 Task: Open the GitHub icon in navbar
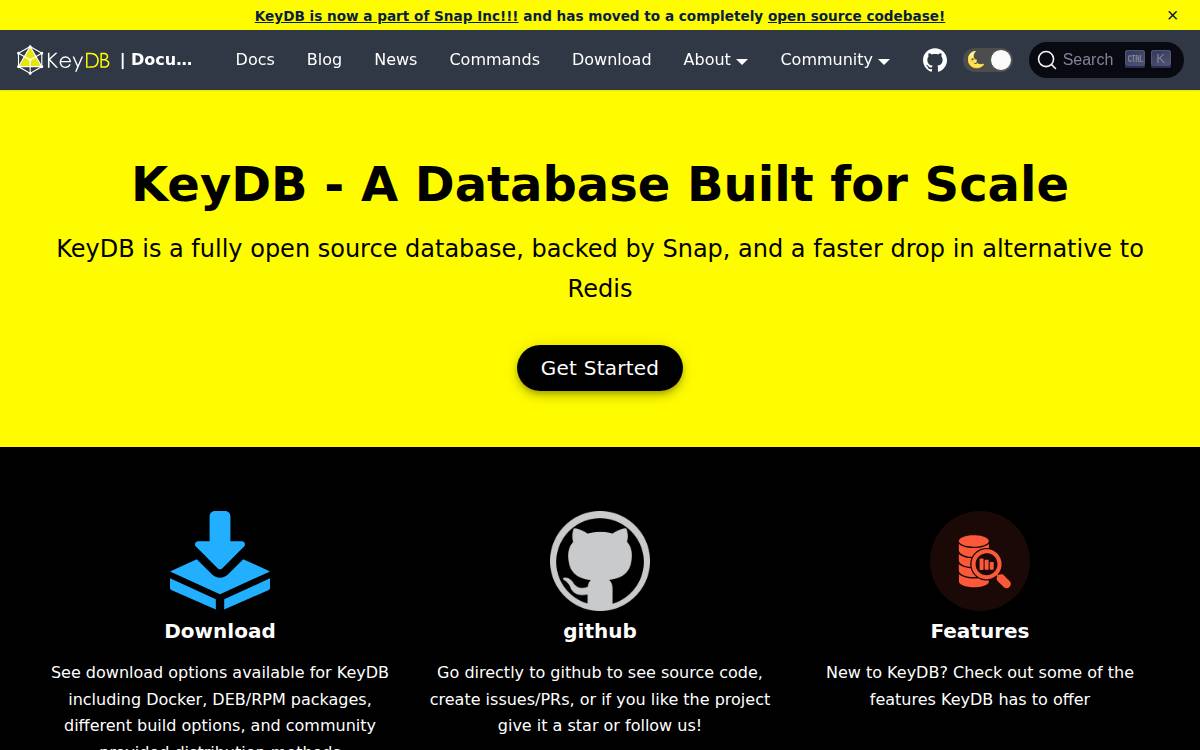coord(935,60)
